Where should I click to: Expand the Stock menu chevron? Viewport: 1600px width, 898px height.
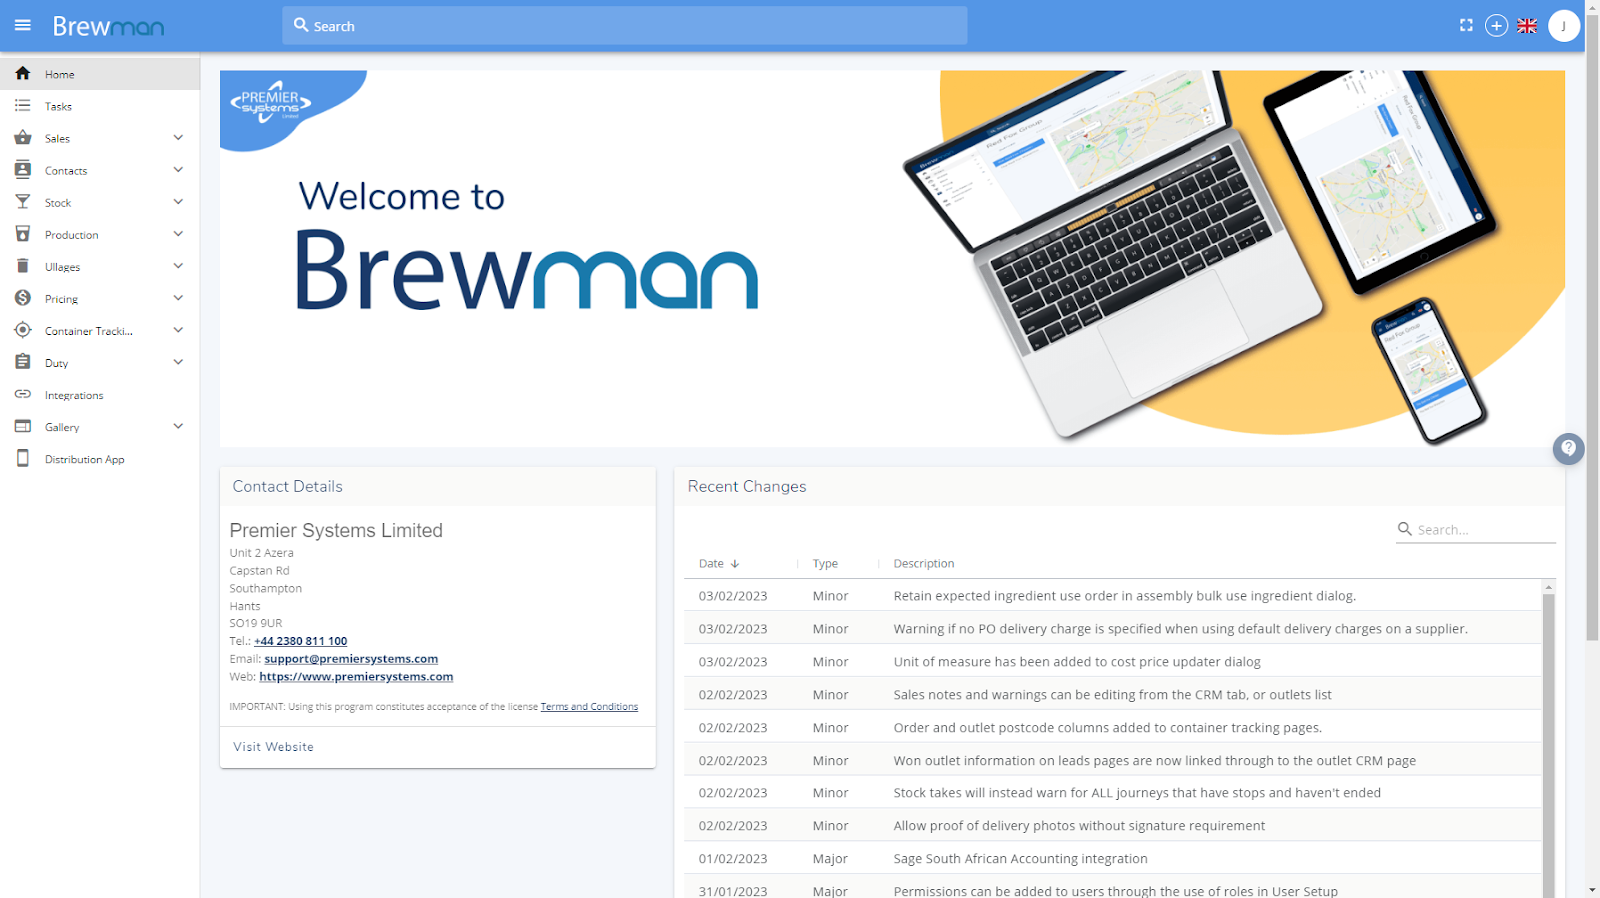point(178,202)
